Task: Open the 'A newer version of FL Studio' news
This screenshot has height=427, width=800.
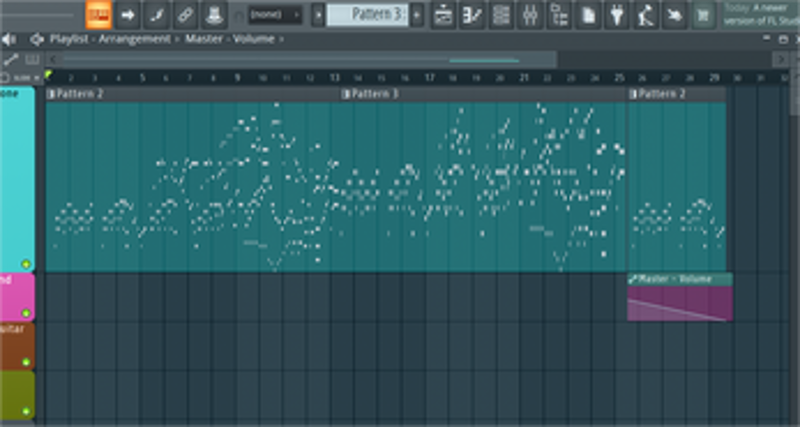Action: [761, 15]
